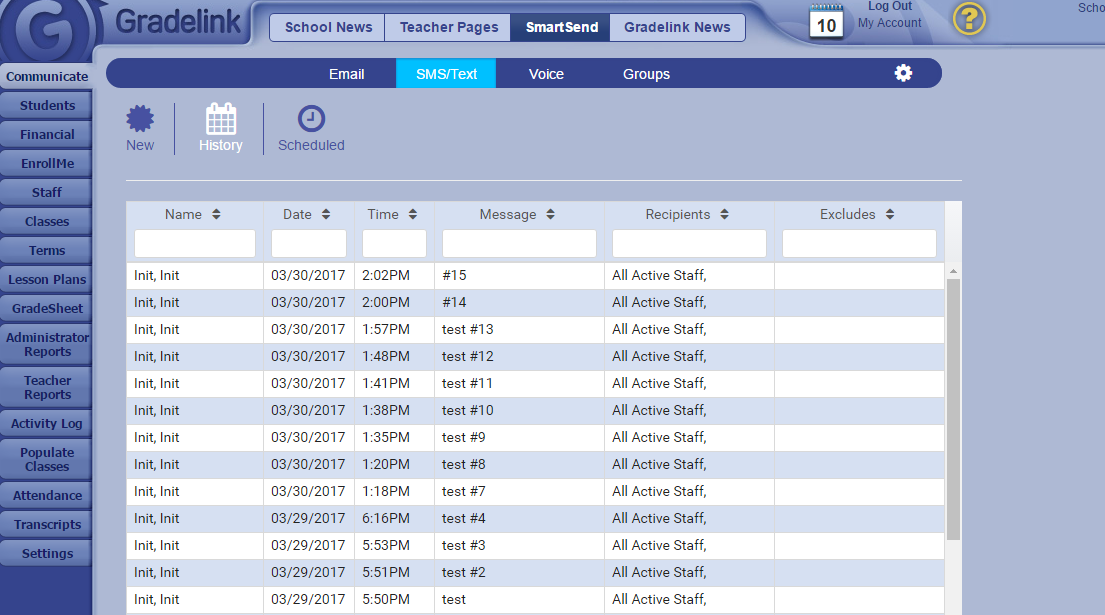Sort table by Recipients column arrows
Viewport: 1105px width, 615px height.
coord(724,214)
